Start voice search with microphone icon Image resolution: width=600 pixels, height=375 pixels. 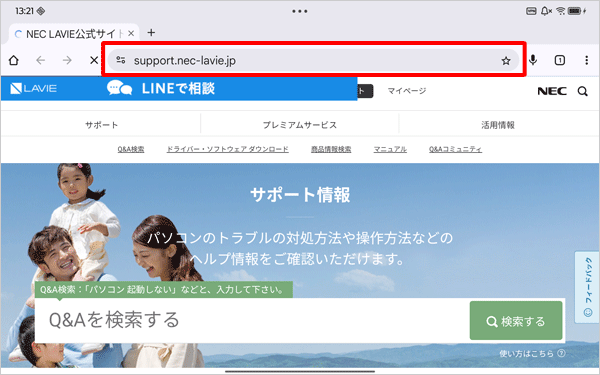(x=533, y=60)
